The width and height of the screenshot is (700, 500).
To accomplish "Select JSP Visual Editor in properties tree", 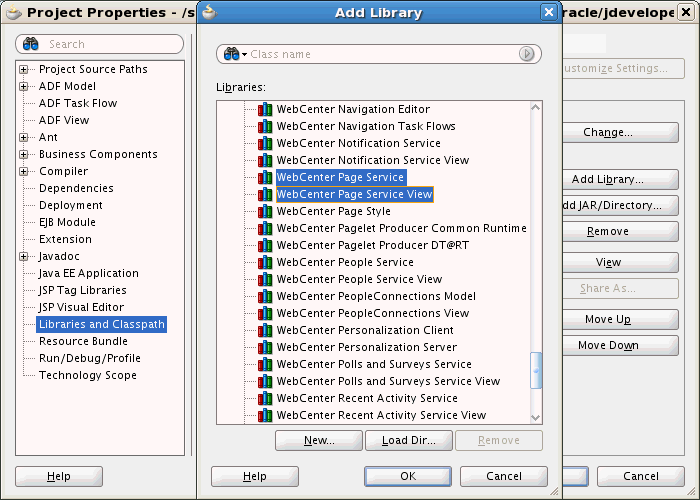I will 81,307.
